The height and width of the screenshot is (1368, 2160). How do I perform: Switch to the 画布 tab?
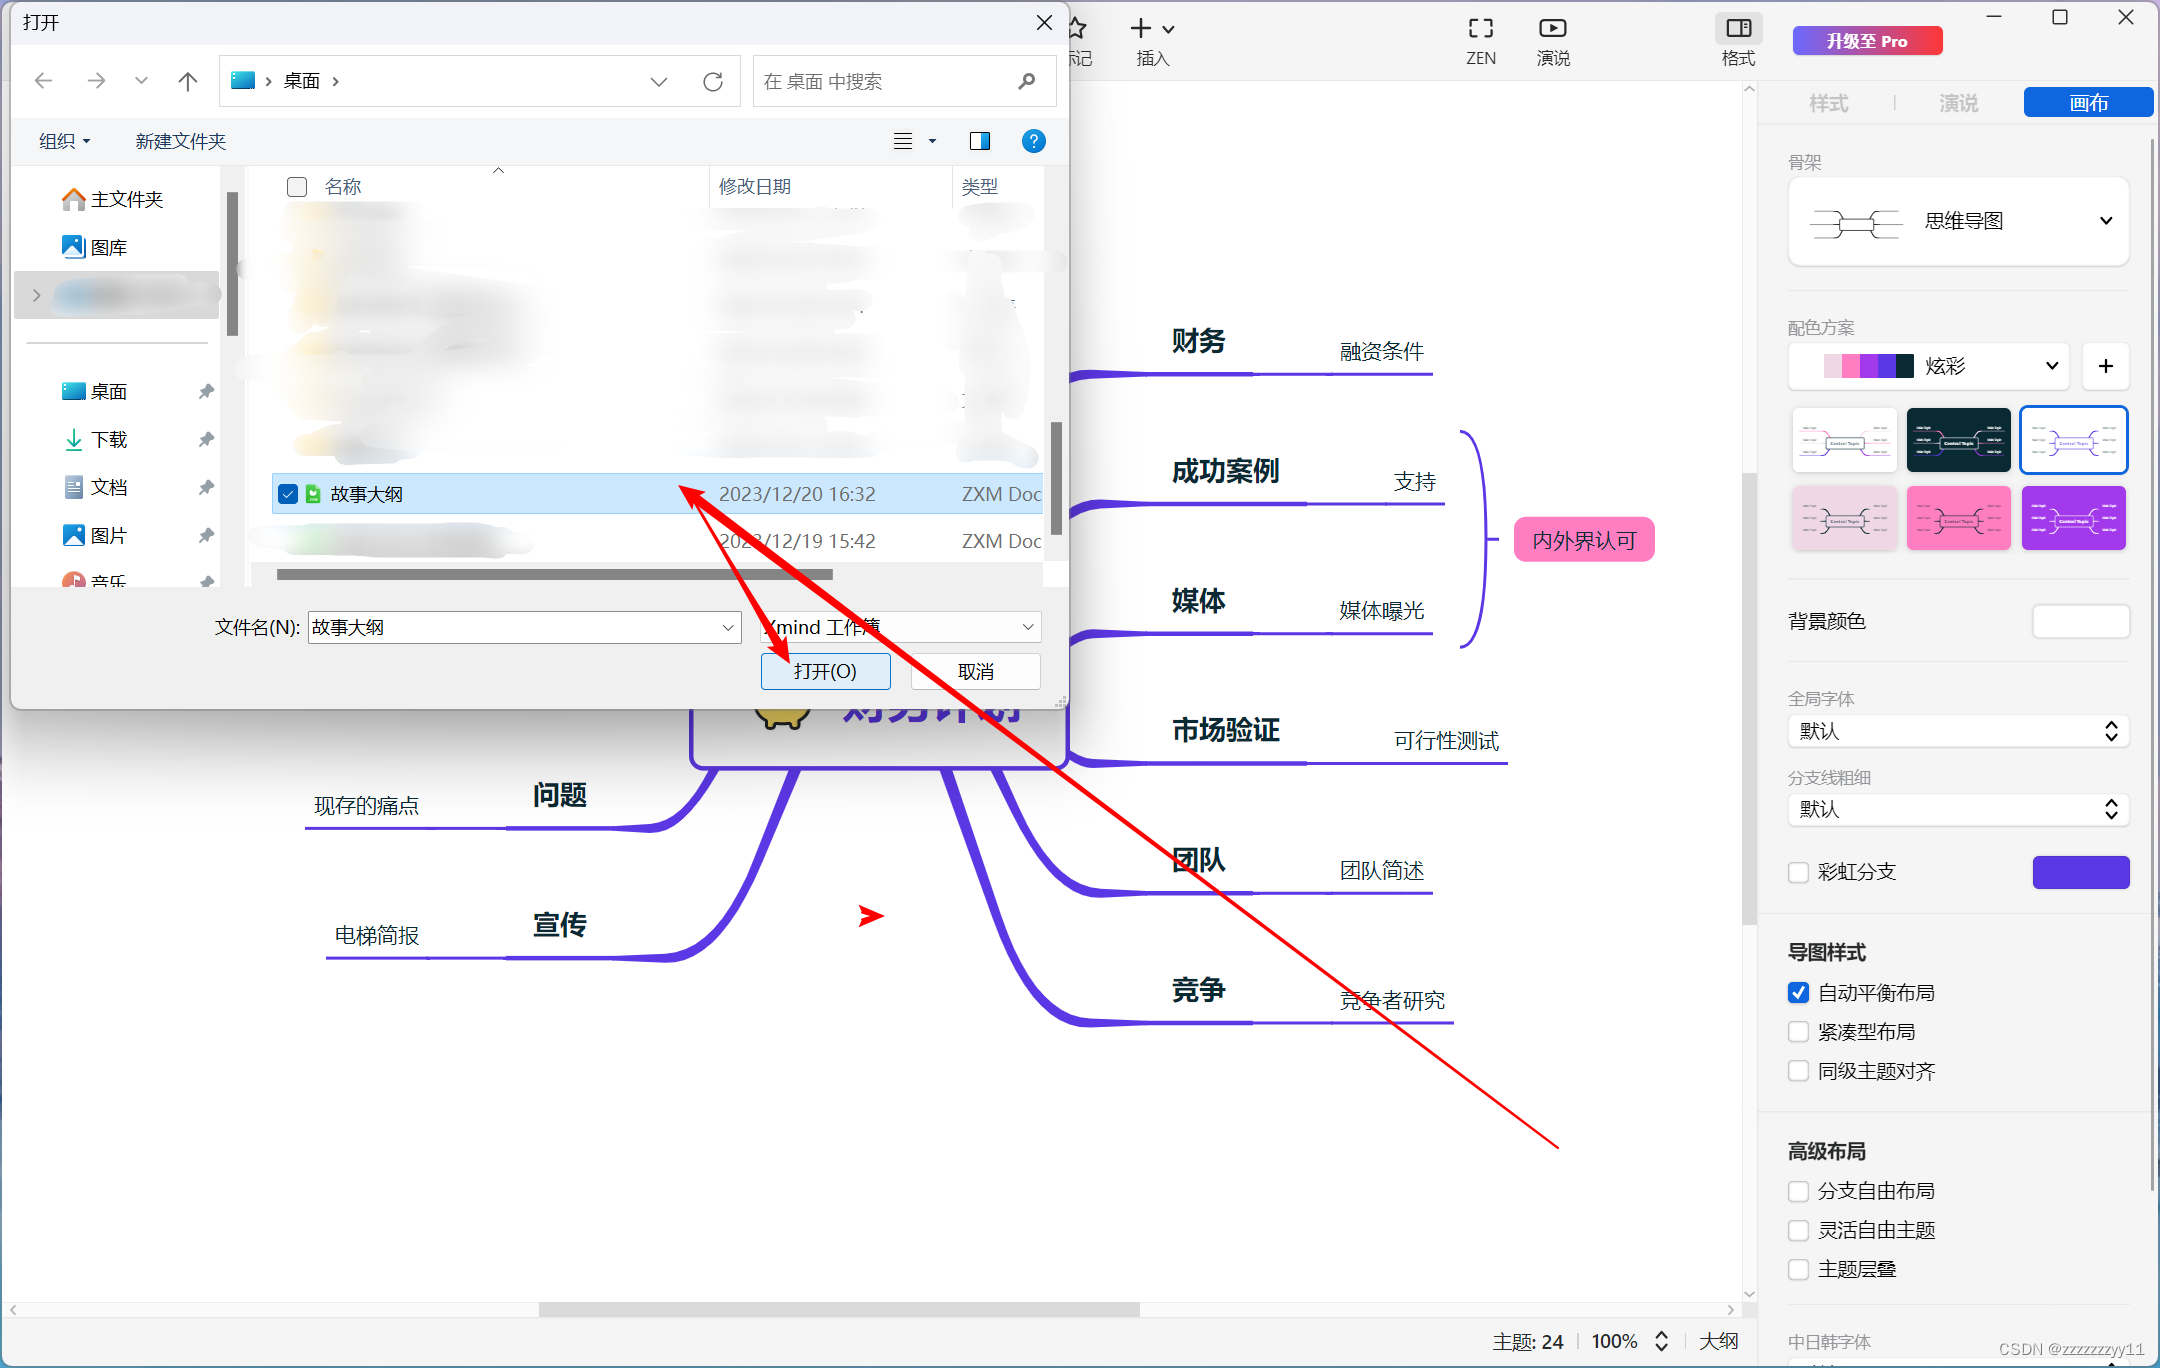pos(2088,103)
